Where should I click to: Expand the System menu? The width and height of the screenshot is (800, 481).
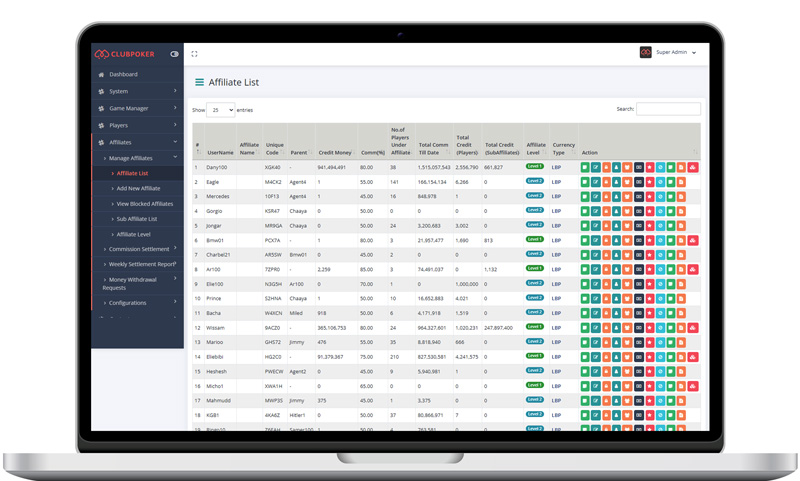pyautogui.click(x=137, y=91)
